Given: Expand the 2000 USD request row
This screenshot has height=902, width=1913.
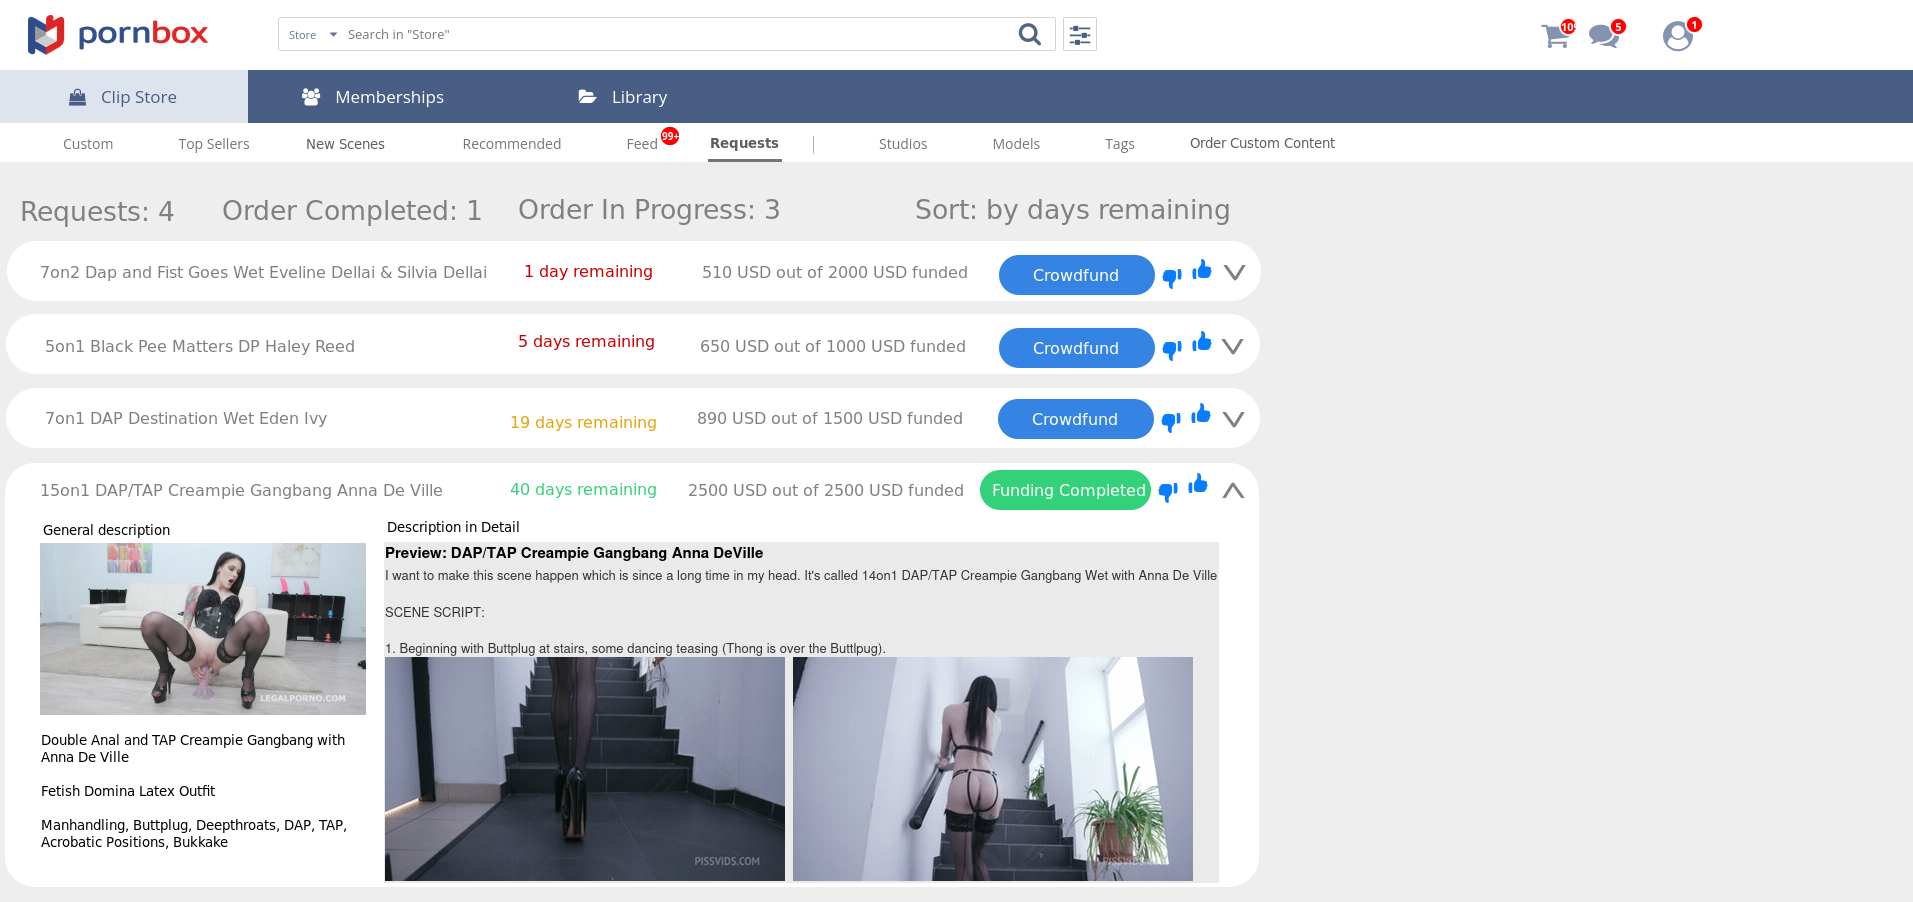Looking at the screenshot, I should pyautogui.click(x=1234, y=273).
